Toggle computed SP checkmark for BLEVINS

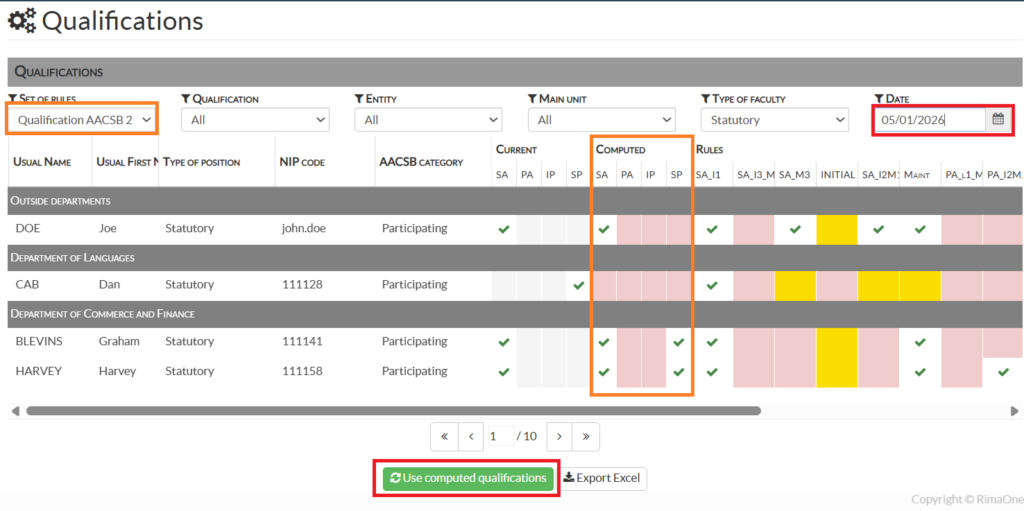679,342
